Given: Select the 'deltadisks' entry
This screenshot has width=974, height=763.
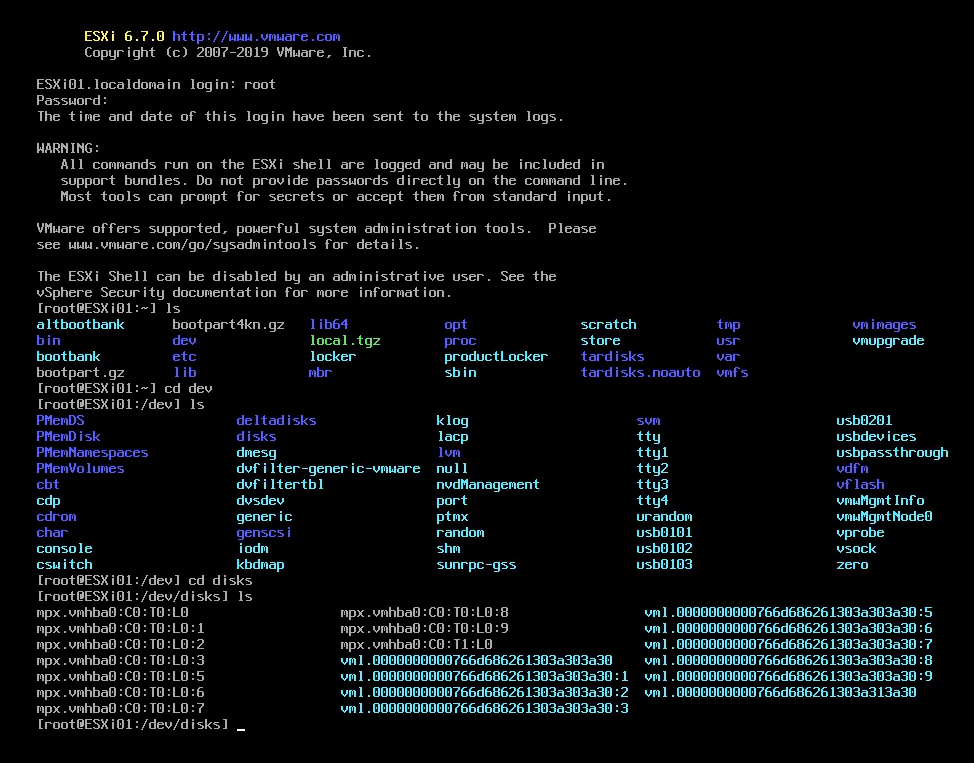Looking at the screenshot, I should (276, 421).
